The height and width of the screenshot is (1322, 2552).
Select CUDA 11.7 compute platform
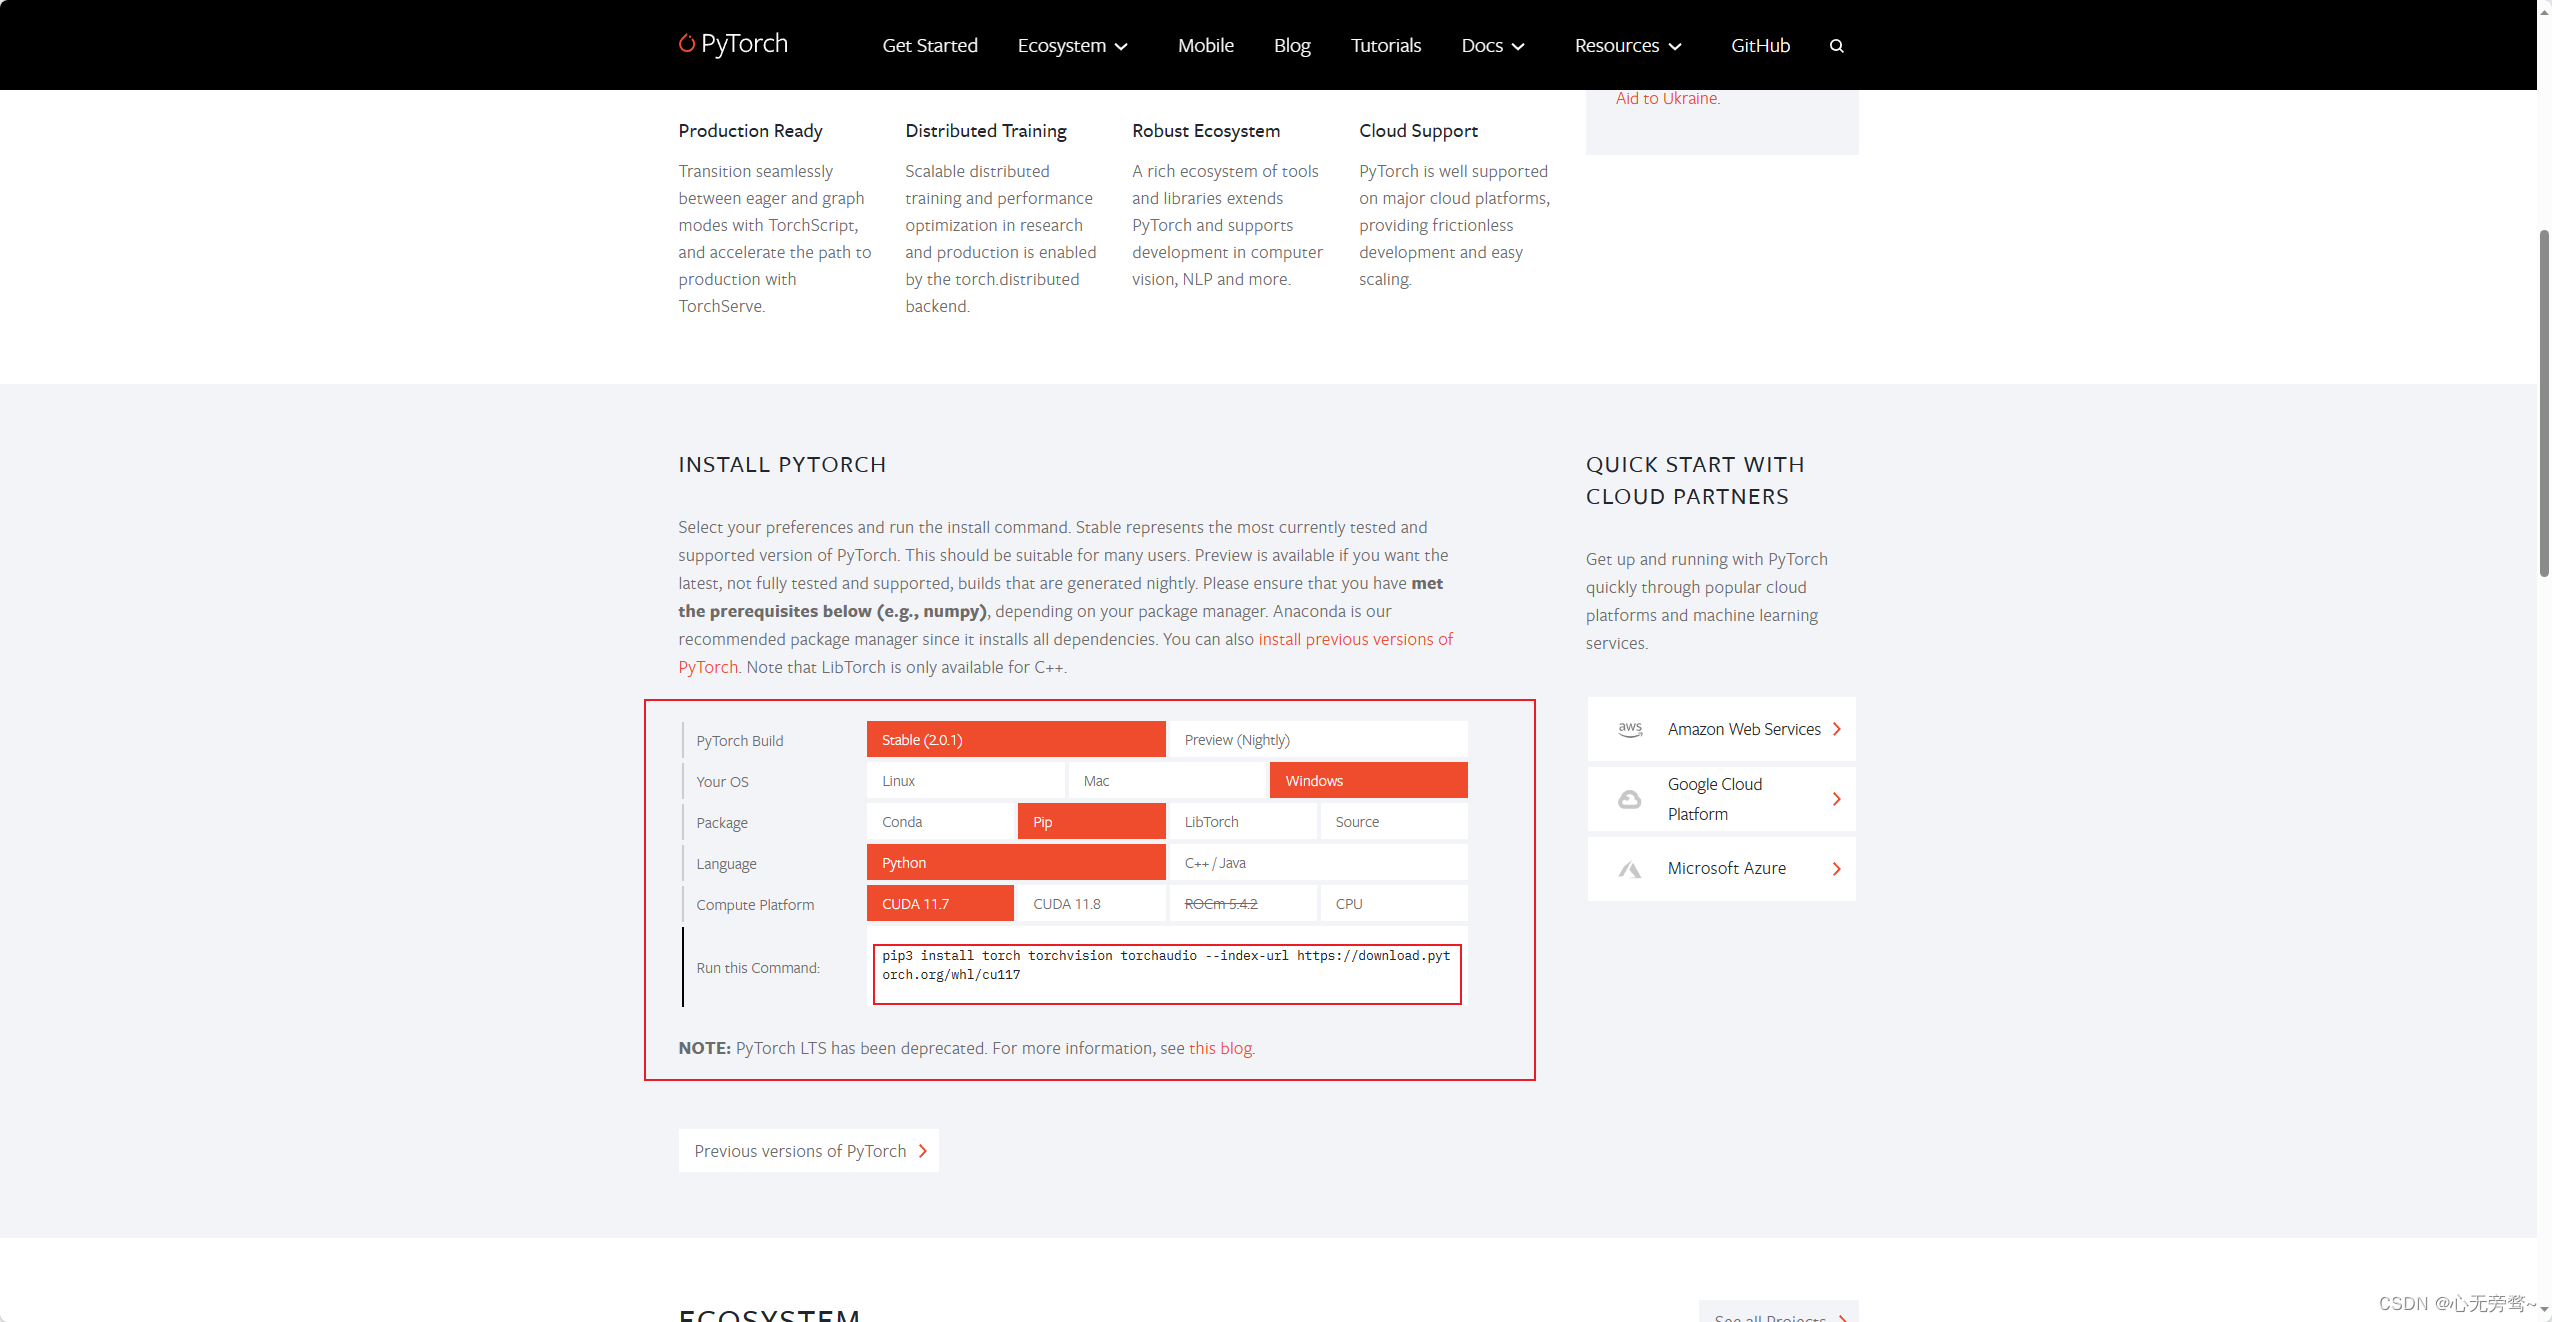point(937,902)
